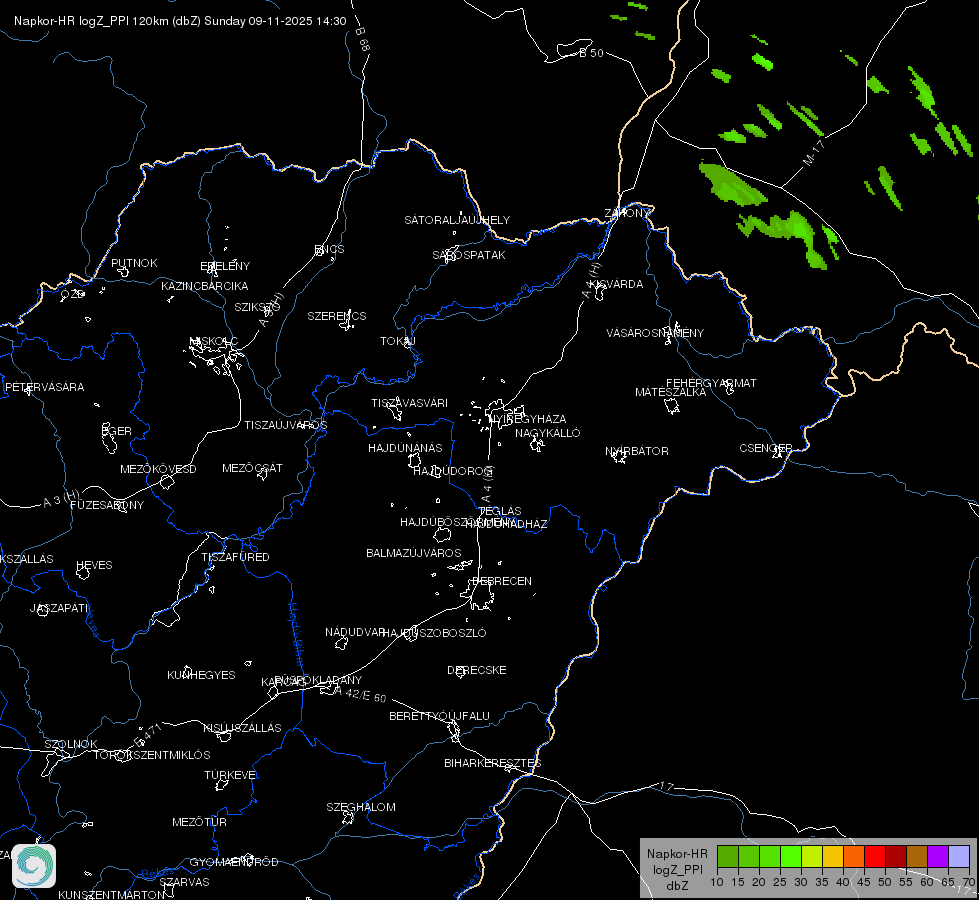979x900 pixels.
Task: Click the KUNHEGYES town label
Action: (201, 675)
